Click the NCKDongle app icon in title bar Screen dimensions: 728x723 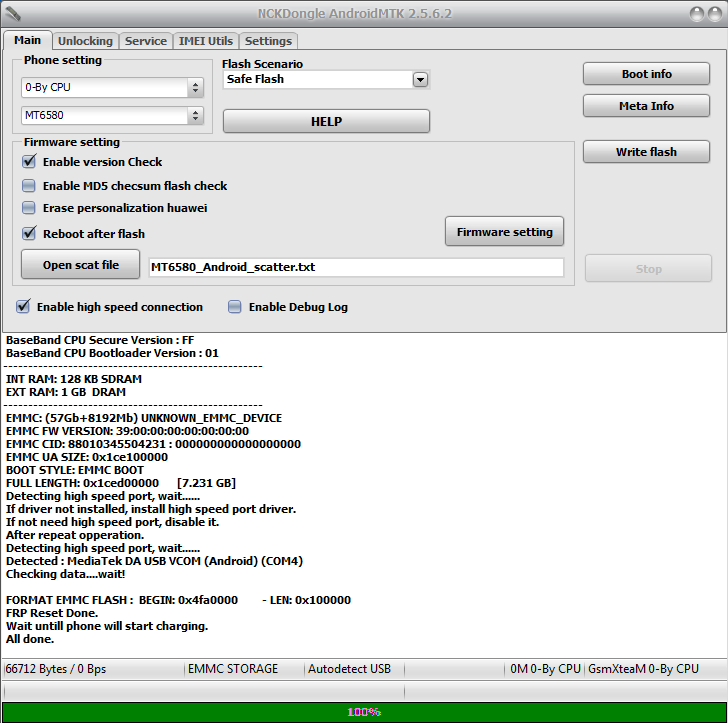click(x=12, y=14)
